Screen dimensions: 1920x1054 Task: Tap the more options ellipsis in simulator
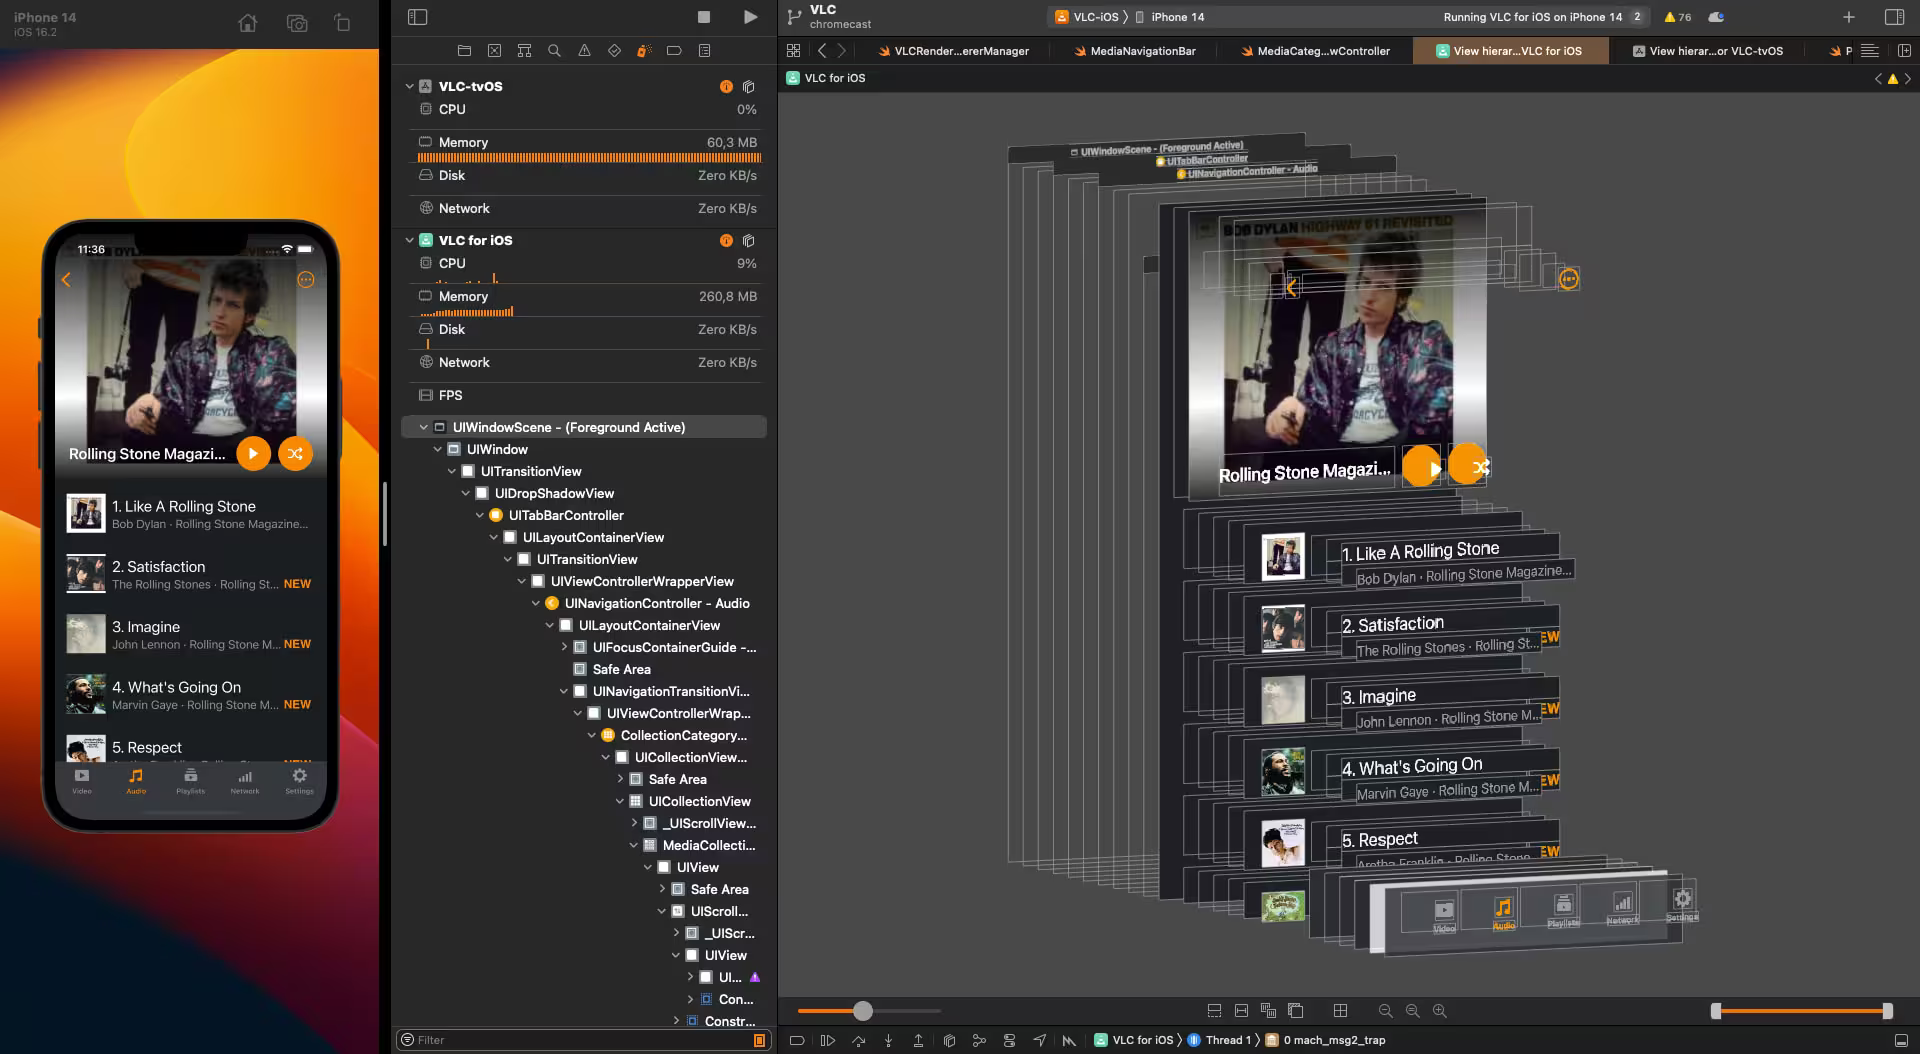[306, 280]
